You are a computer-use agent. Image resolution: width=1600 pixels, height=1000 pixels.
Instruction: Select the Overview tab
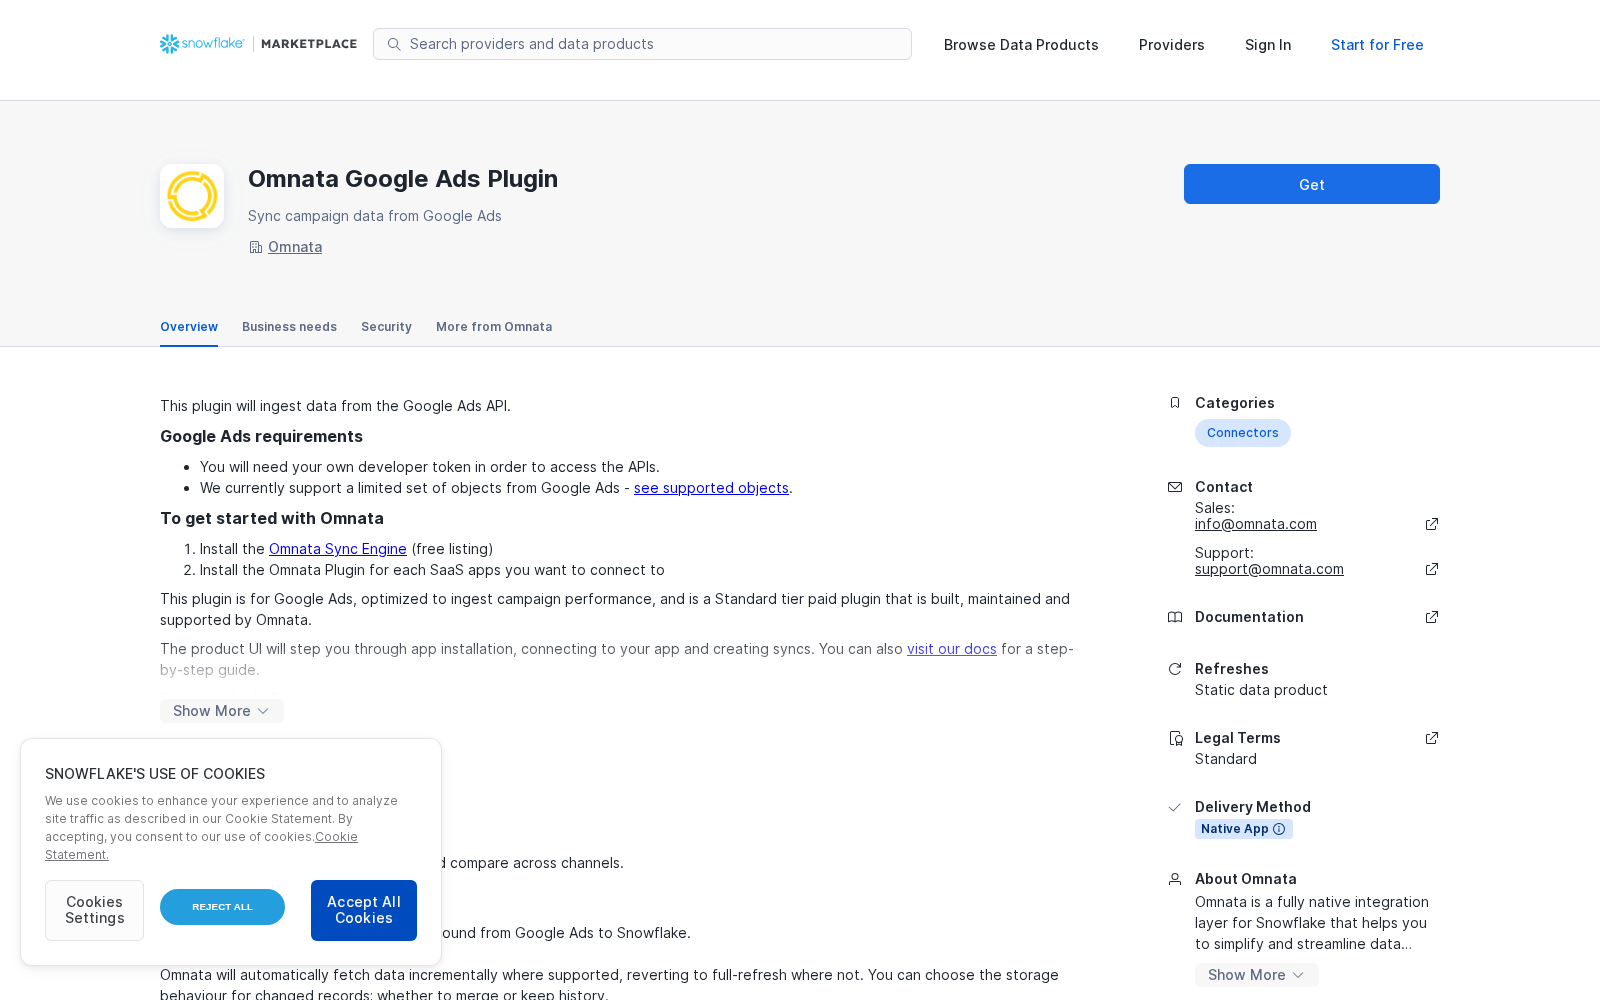point(189,327)
